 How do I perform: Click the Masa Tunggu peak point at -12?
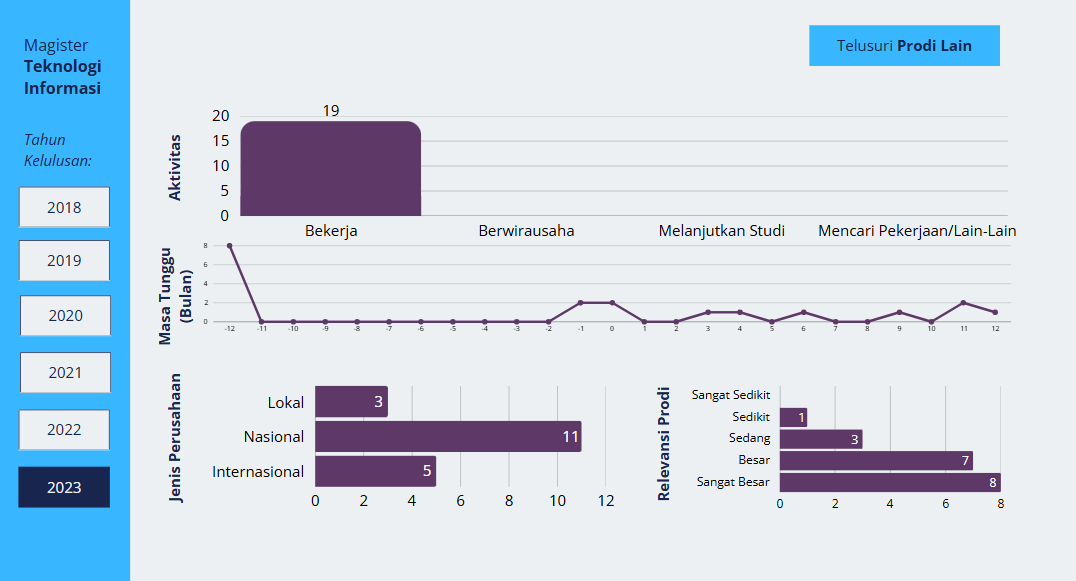pos(230,245)
